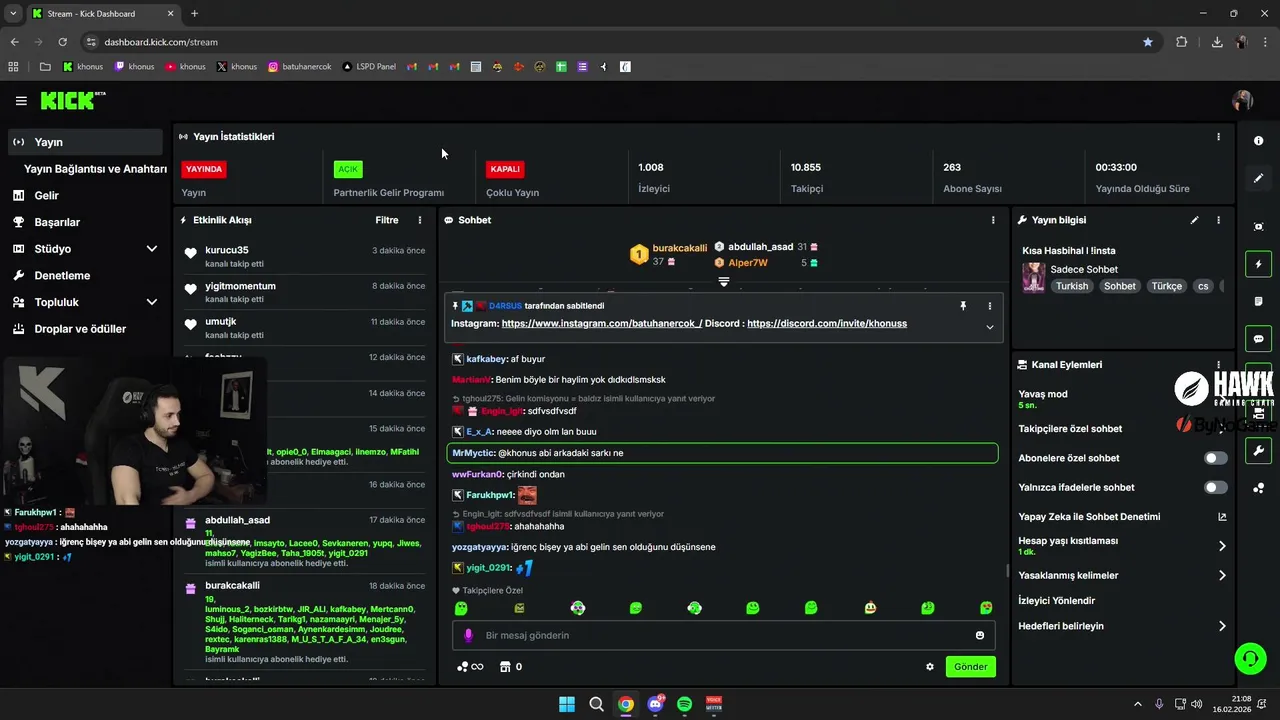The width and height of the screenshot is (1280, 720).
Task: Open the Yayın bilgisi three-dot menu
Action: coord(1218,220)
